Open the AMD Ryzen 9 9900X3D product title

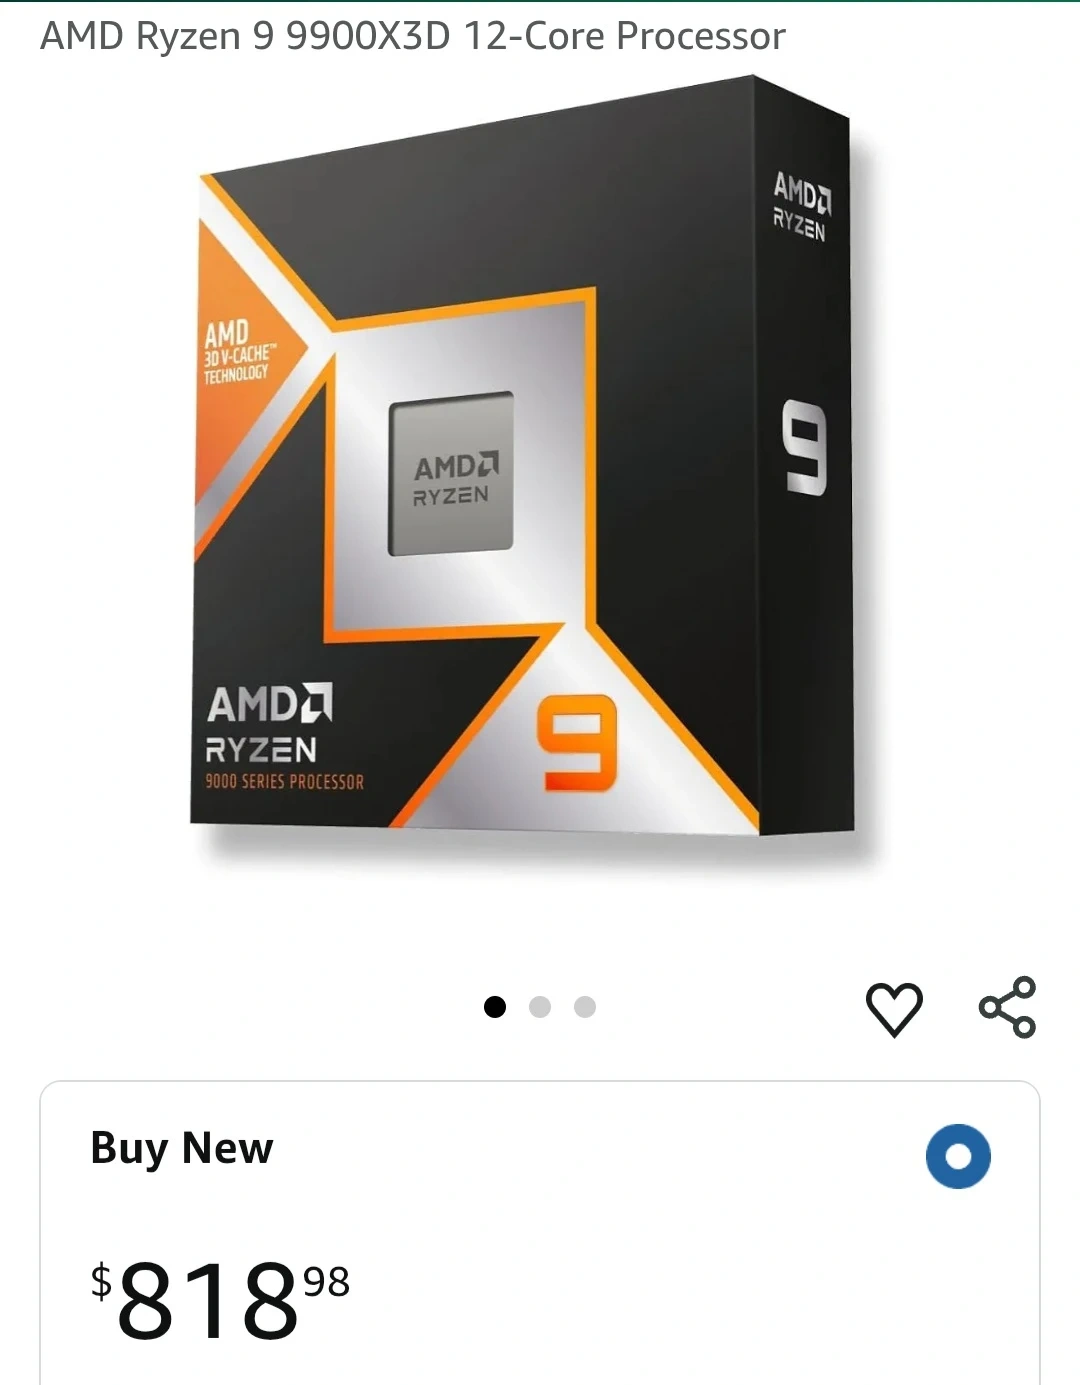(x=412, y=36)
